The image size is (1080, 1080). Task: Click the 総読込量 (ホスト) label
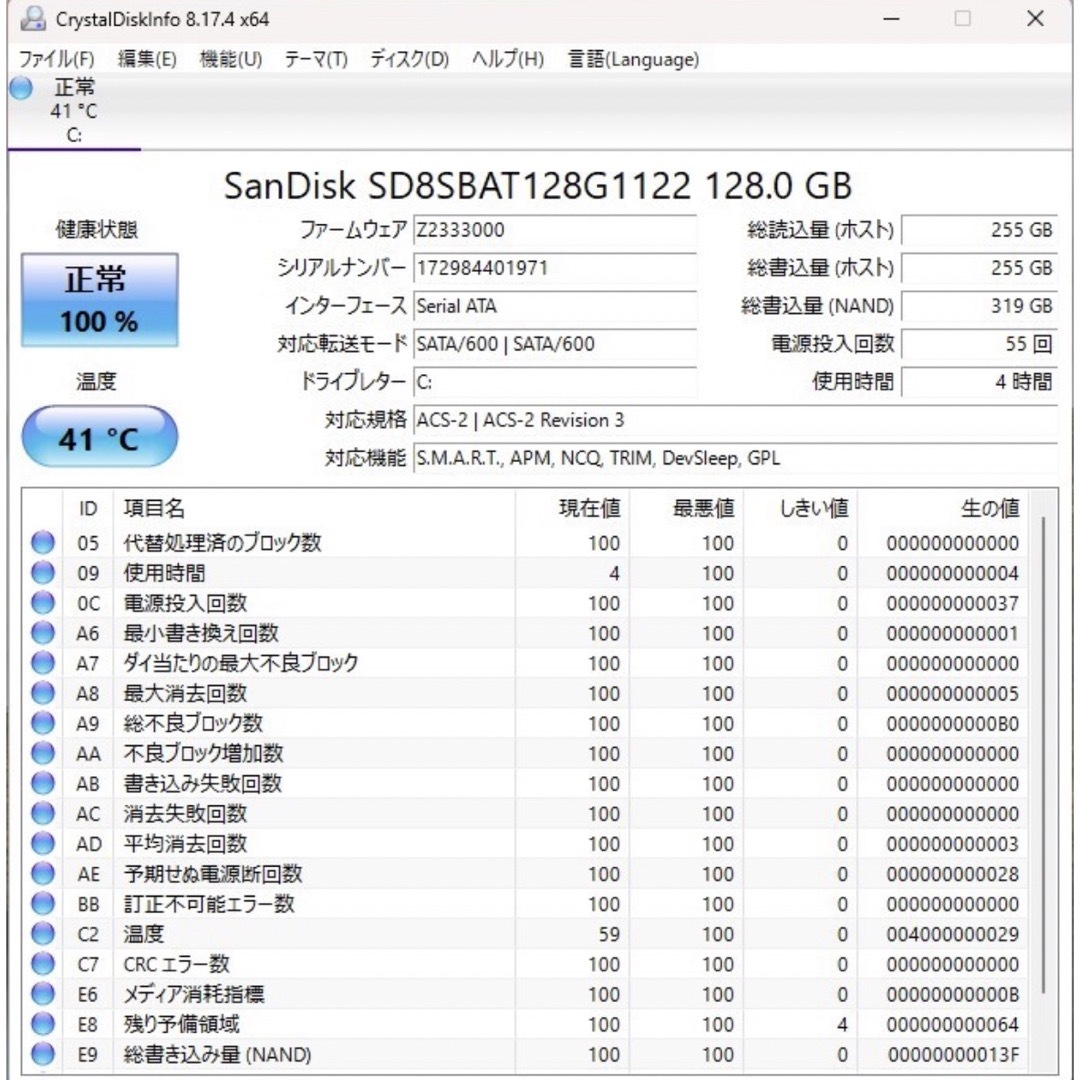pyautogui.click(x=820, y=230)
